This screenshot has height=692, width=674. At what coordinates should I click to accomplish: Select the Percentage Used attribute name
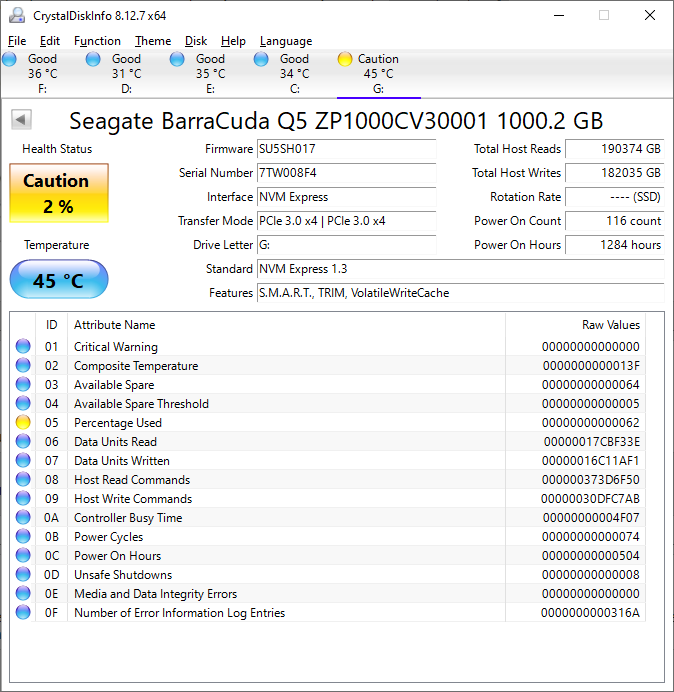tap(118, 423)
